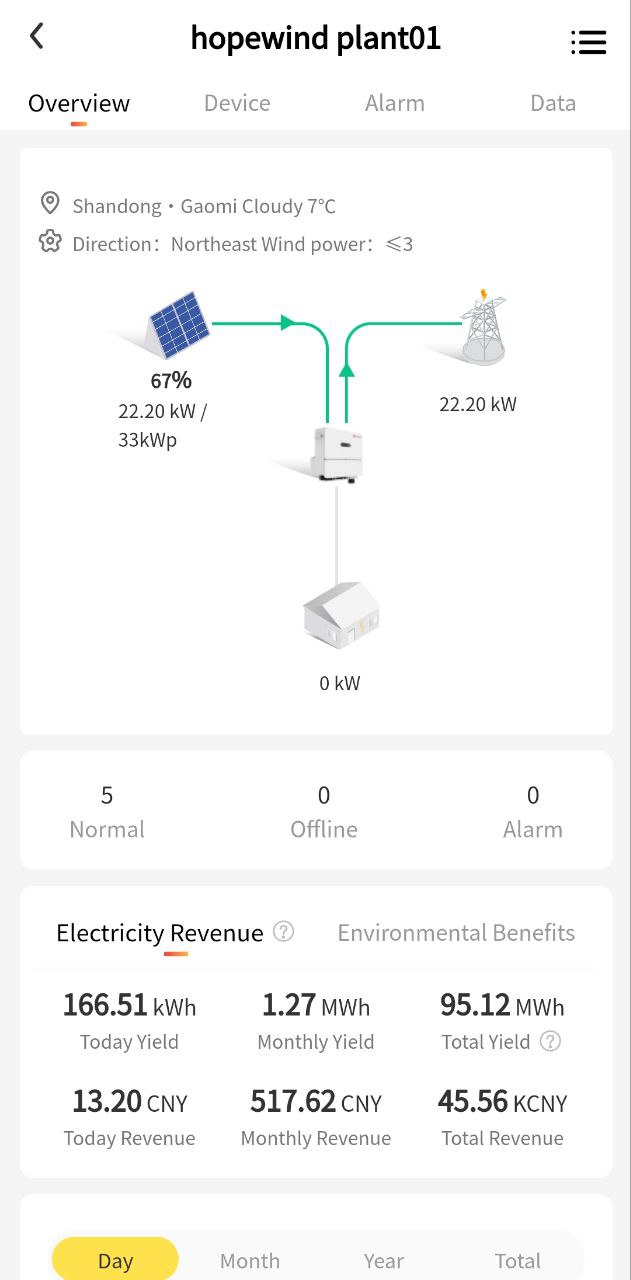View the 0 Offline devices
The image size is (631, 1280).
(x=324, y=811)
